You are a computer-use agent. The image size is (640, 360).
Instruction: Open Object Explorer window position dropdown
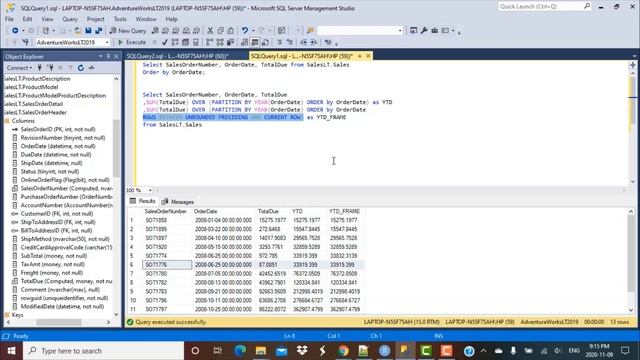coord(100,56)
